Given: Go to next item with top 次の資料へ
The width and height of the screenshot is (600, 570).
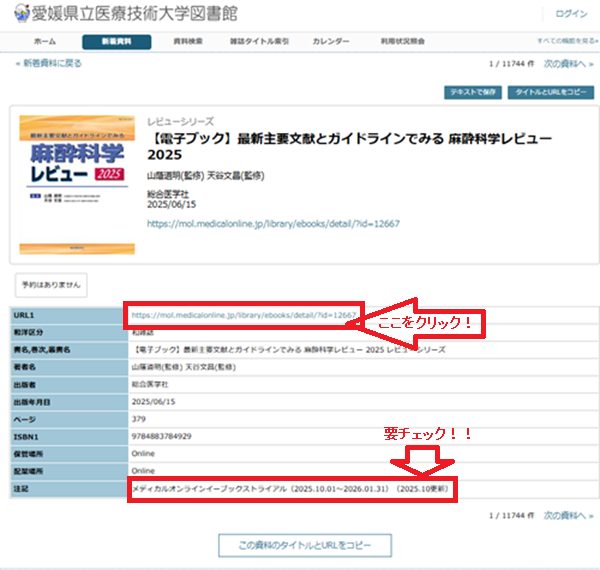Looking at the screenshot, I should click(568, 63).
